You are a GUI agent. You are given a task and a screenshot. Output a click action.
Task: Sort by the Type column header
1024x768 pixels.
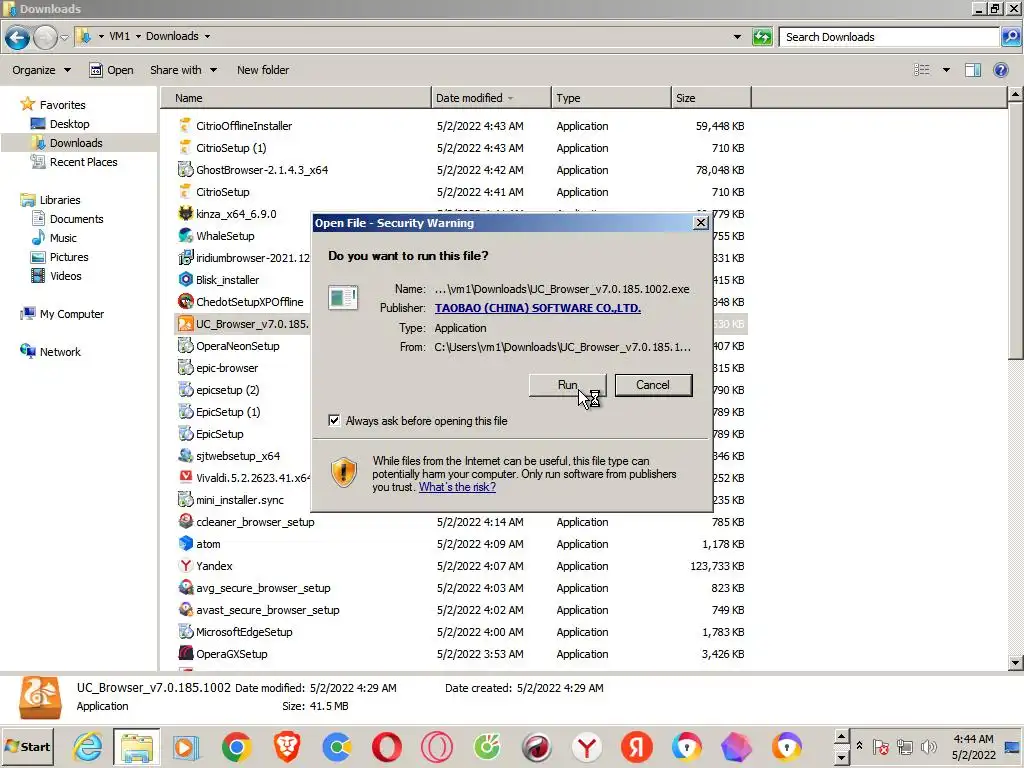(611, 98)
